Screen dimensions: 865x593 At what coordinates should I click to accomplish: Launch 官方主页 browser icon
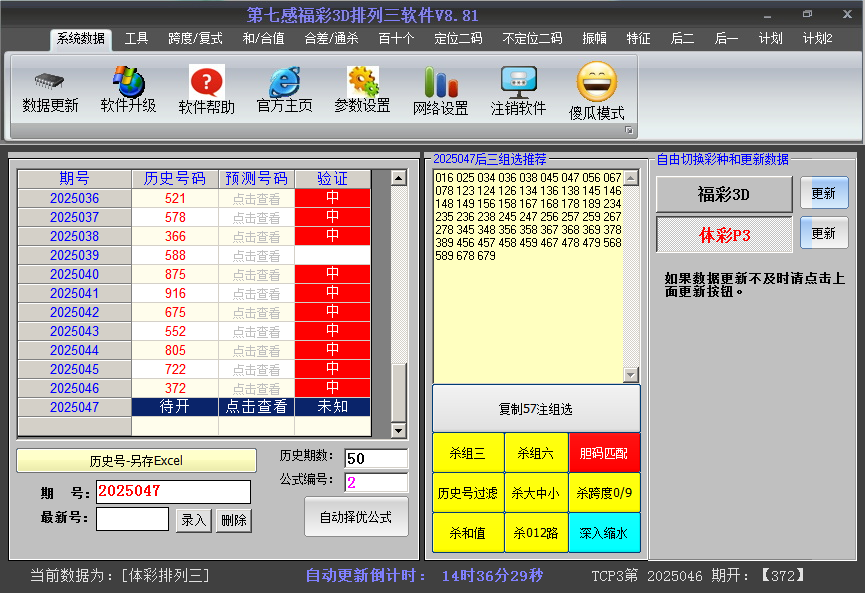coord(285,81)
